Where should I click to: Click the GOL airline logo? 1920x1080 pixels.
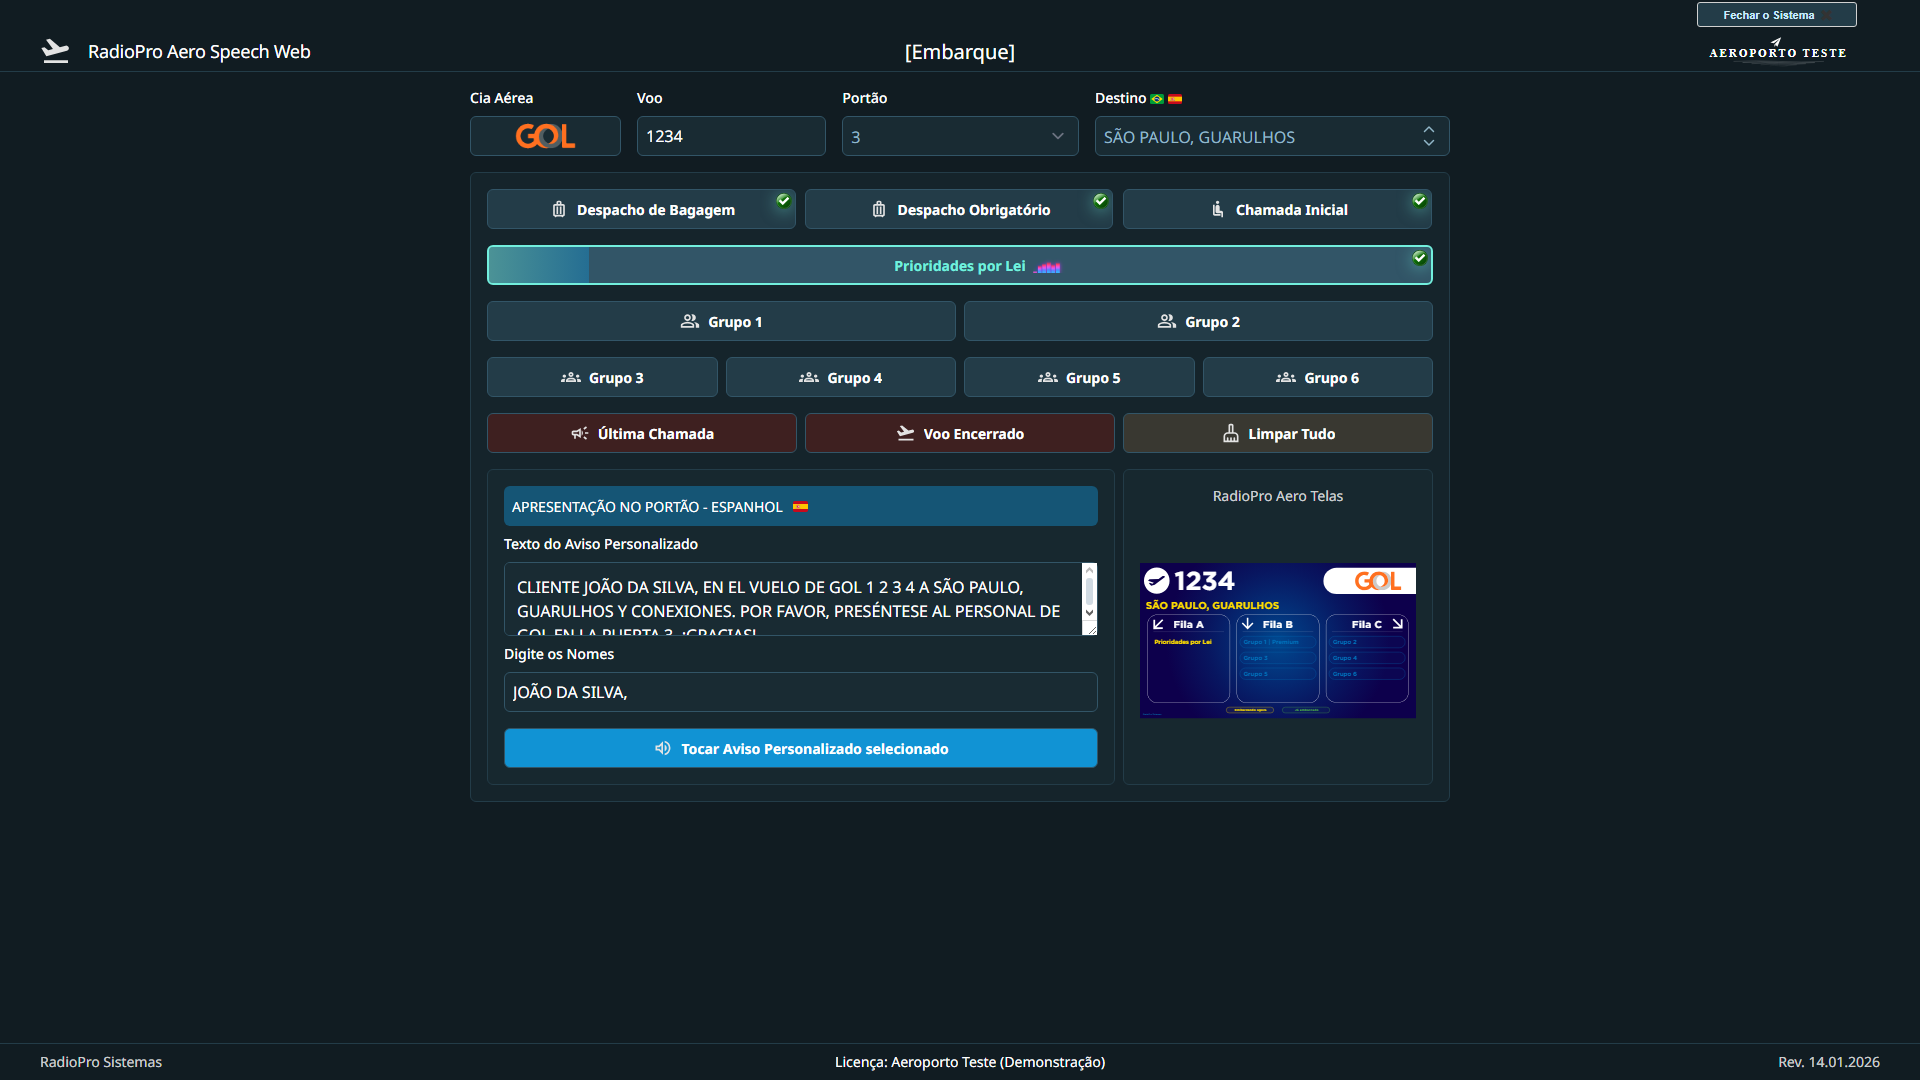pyautogui.click(x=545, y=136)
